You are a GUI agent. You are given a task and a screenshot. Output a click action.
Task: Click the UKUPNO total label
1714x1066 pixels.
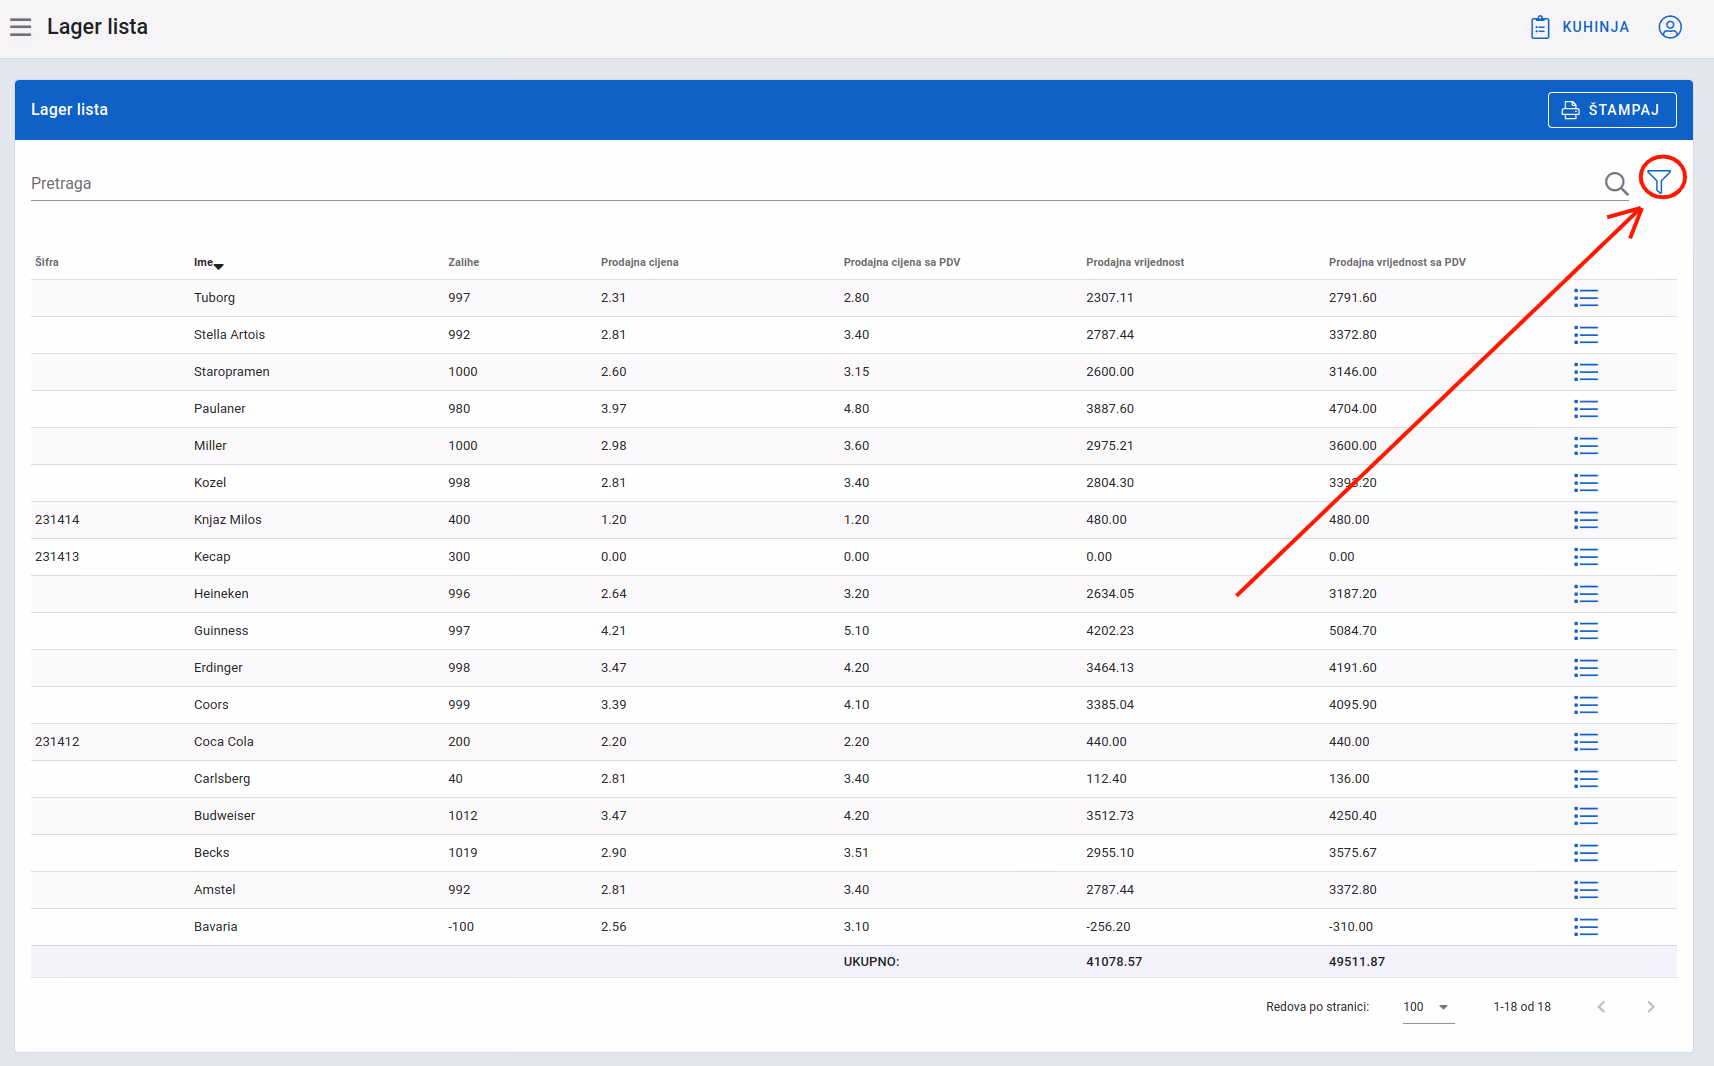871,962
